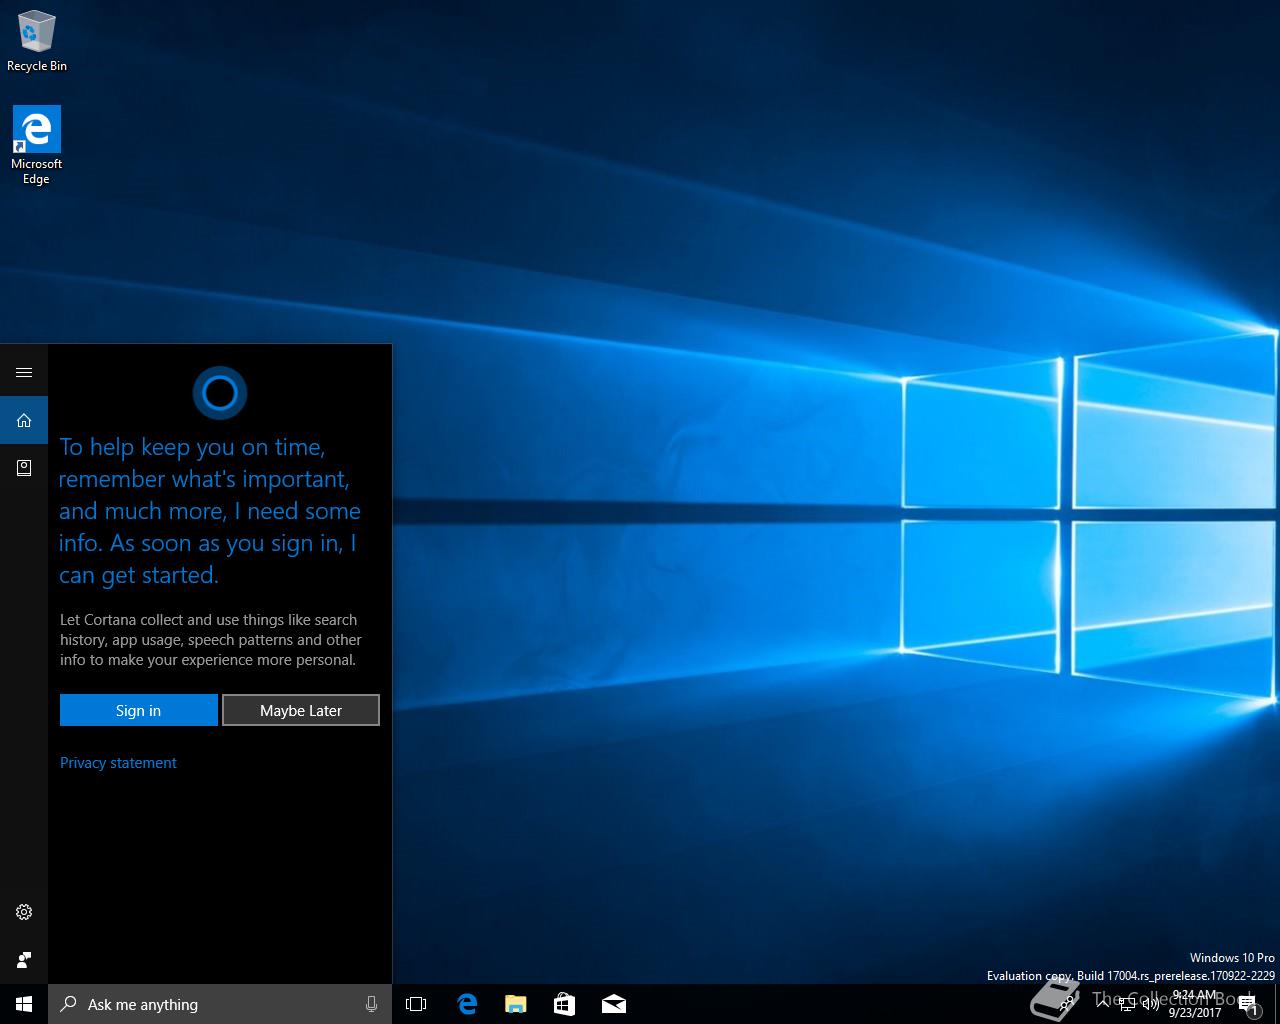1280x1024 pixels.
Task: Click the Sign in button
Action: coord(138,710)
